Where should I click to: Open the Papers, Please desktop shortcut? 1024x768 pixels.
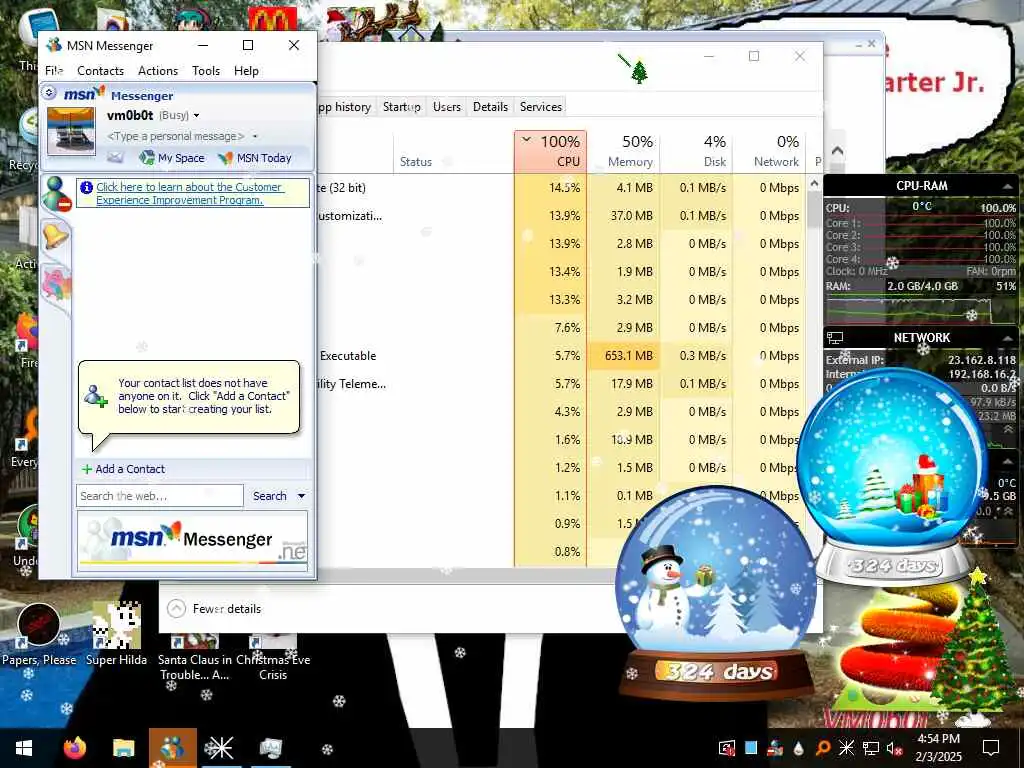(39, 634)
